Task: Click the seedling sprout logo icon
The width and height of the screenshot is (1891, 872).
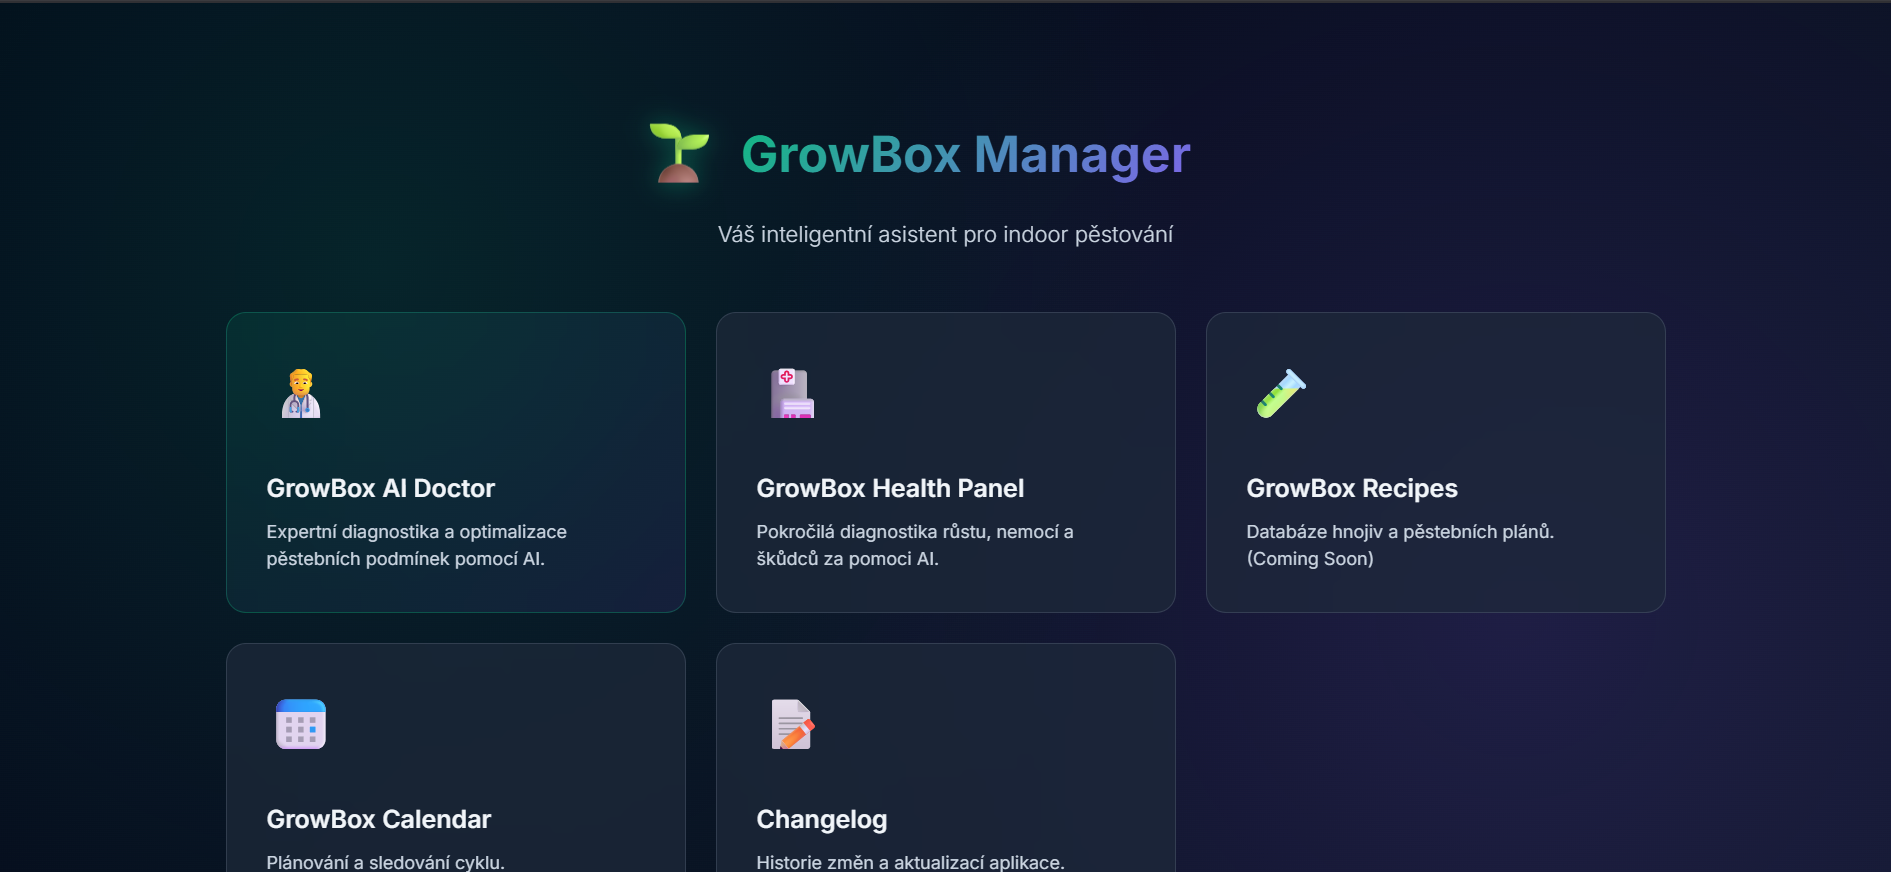Action: click(x=679, y=153)
